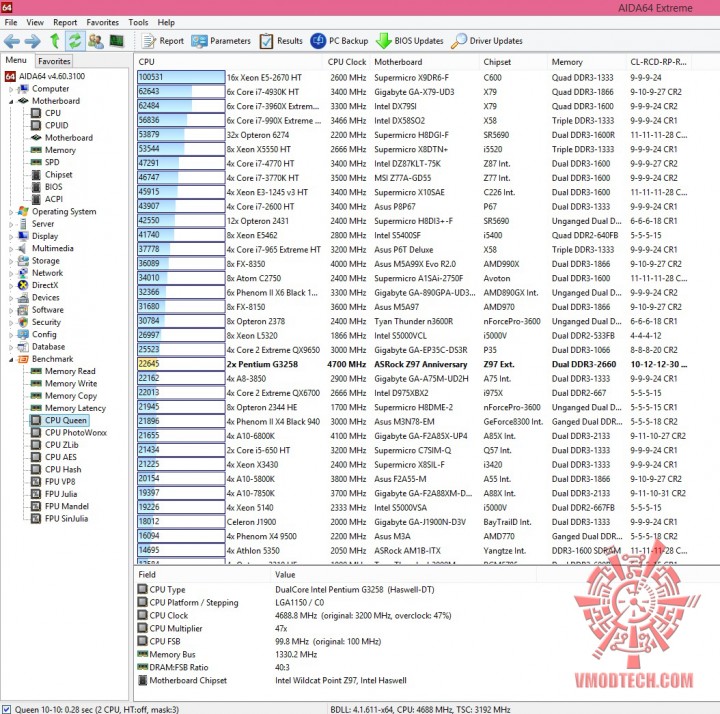720x714 pixels.
Task: Click the Database icon in tree
Action: [22, 347]
